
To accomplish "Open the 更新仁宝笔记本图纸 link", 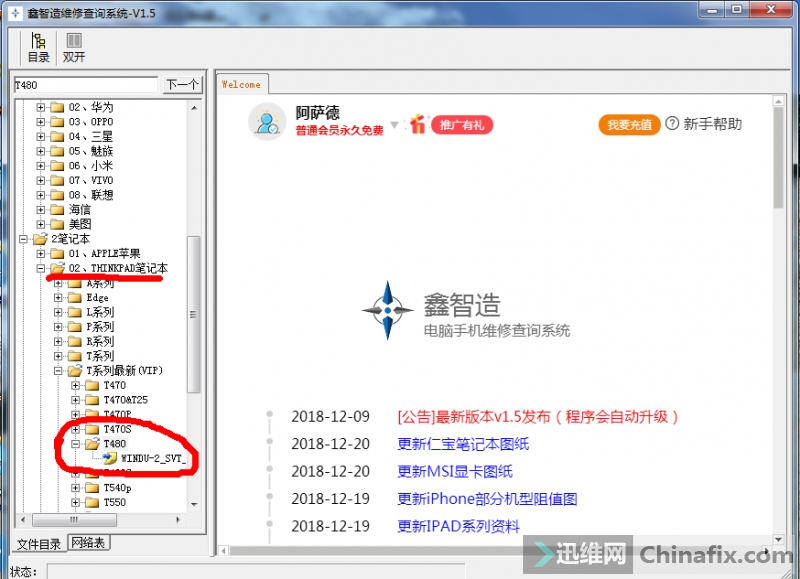I will 463,444.
